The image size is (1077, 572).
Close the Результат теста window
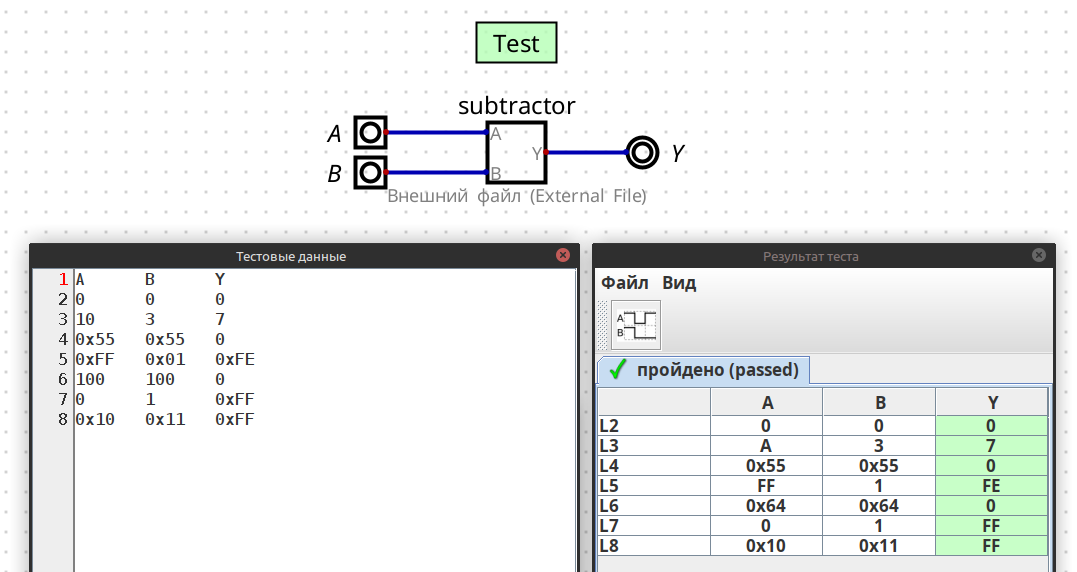tap(1039, 255)
